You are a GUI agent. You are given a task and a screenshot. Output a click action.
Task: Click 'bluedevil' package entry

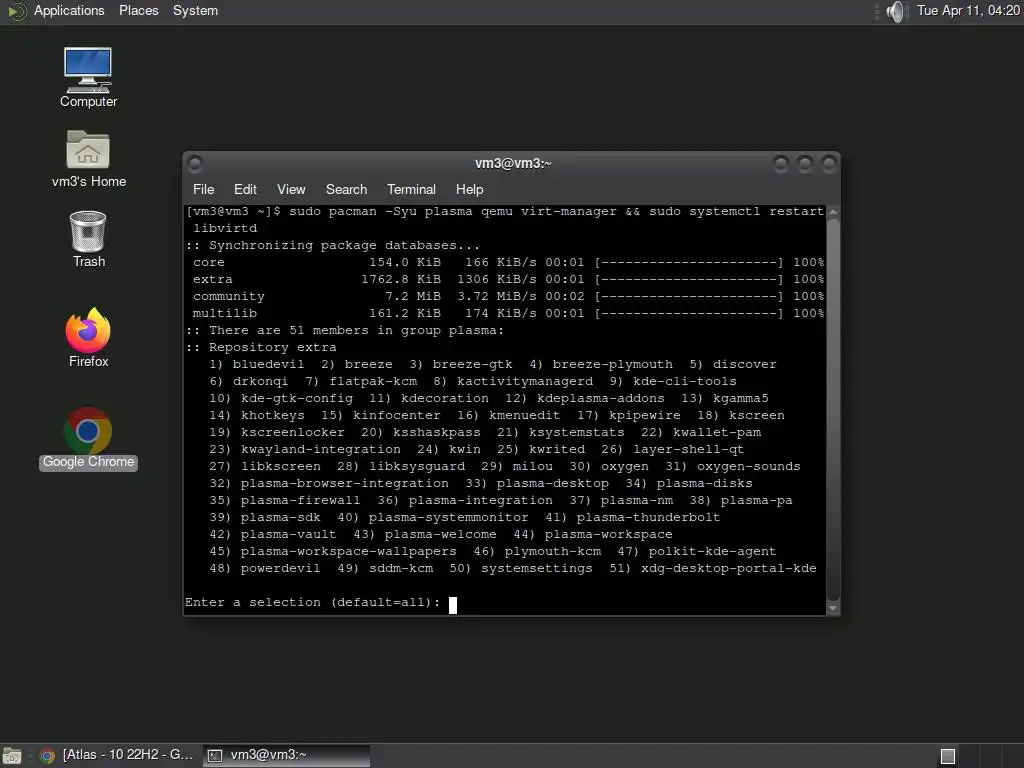click(268, 364)
